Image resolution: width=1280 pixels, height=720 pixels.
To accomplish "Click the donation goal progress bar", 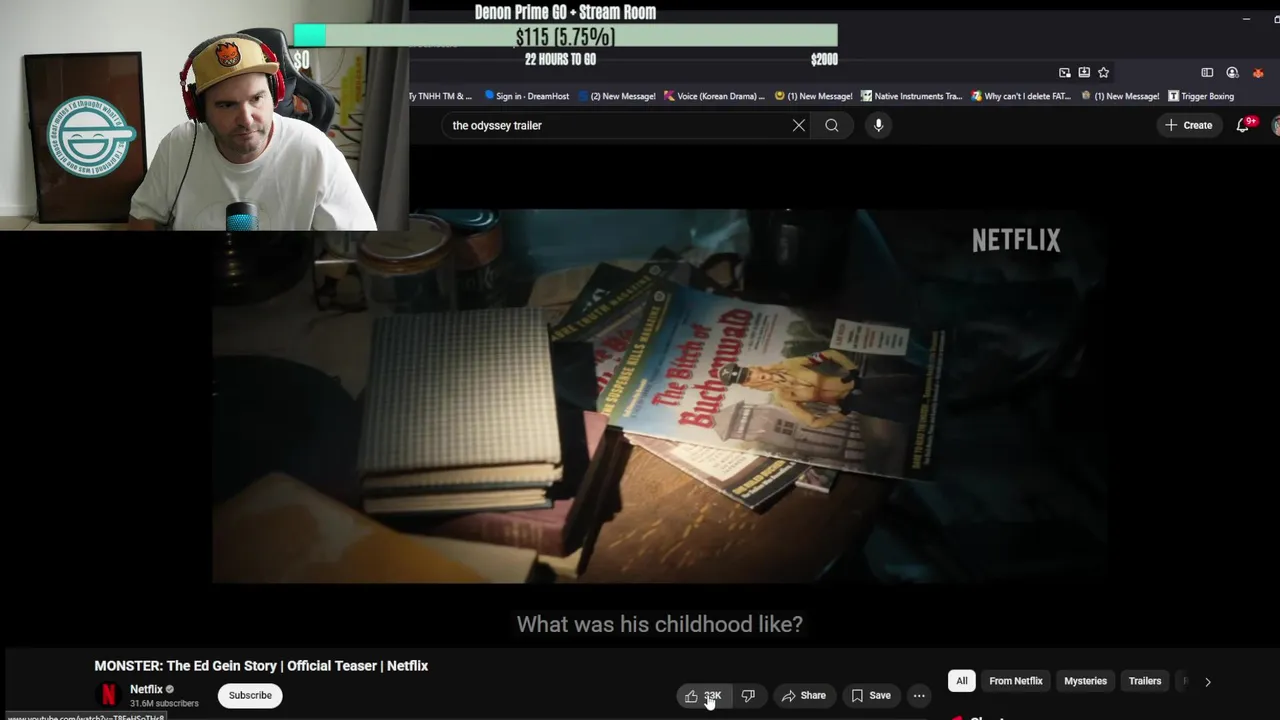I will (x=565, y=36).
